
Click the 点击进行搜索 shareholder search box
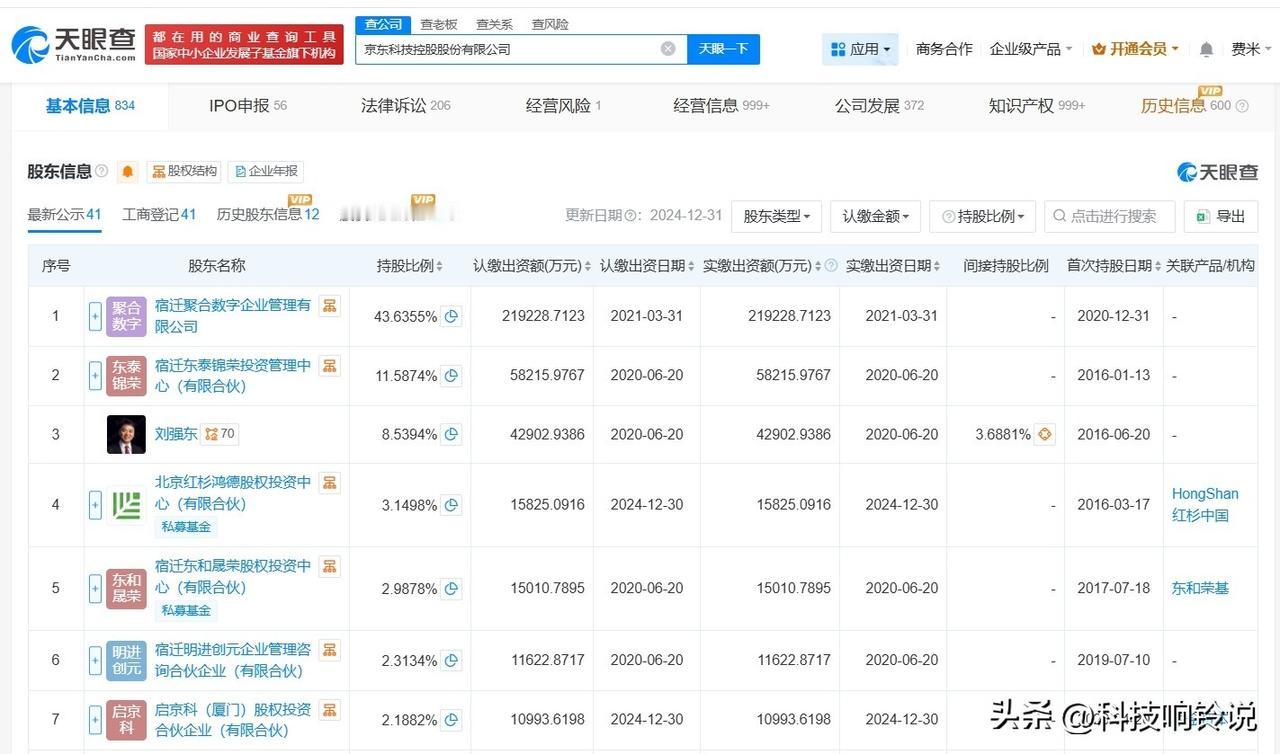1110,216
